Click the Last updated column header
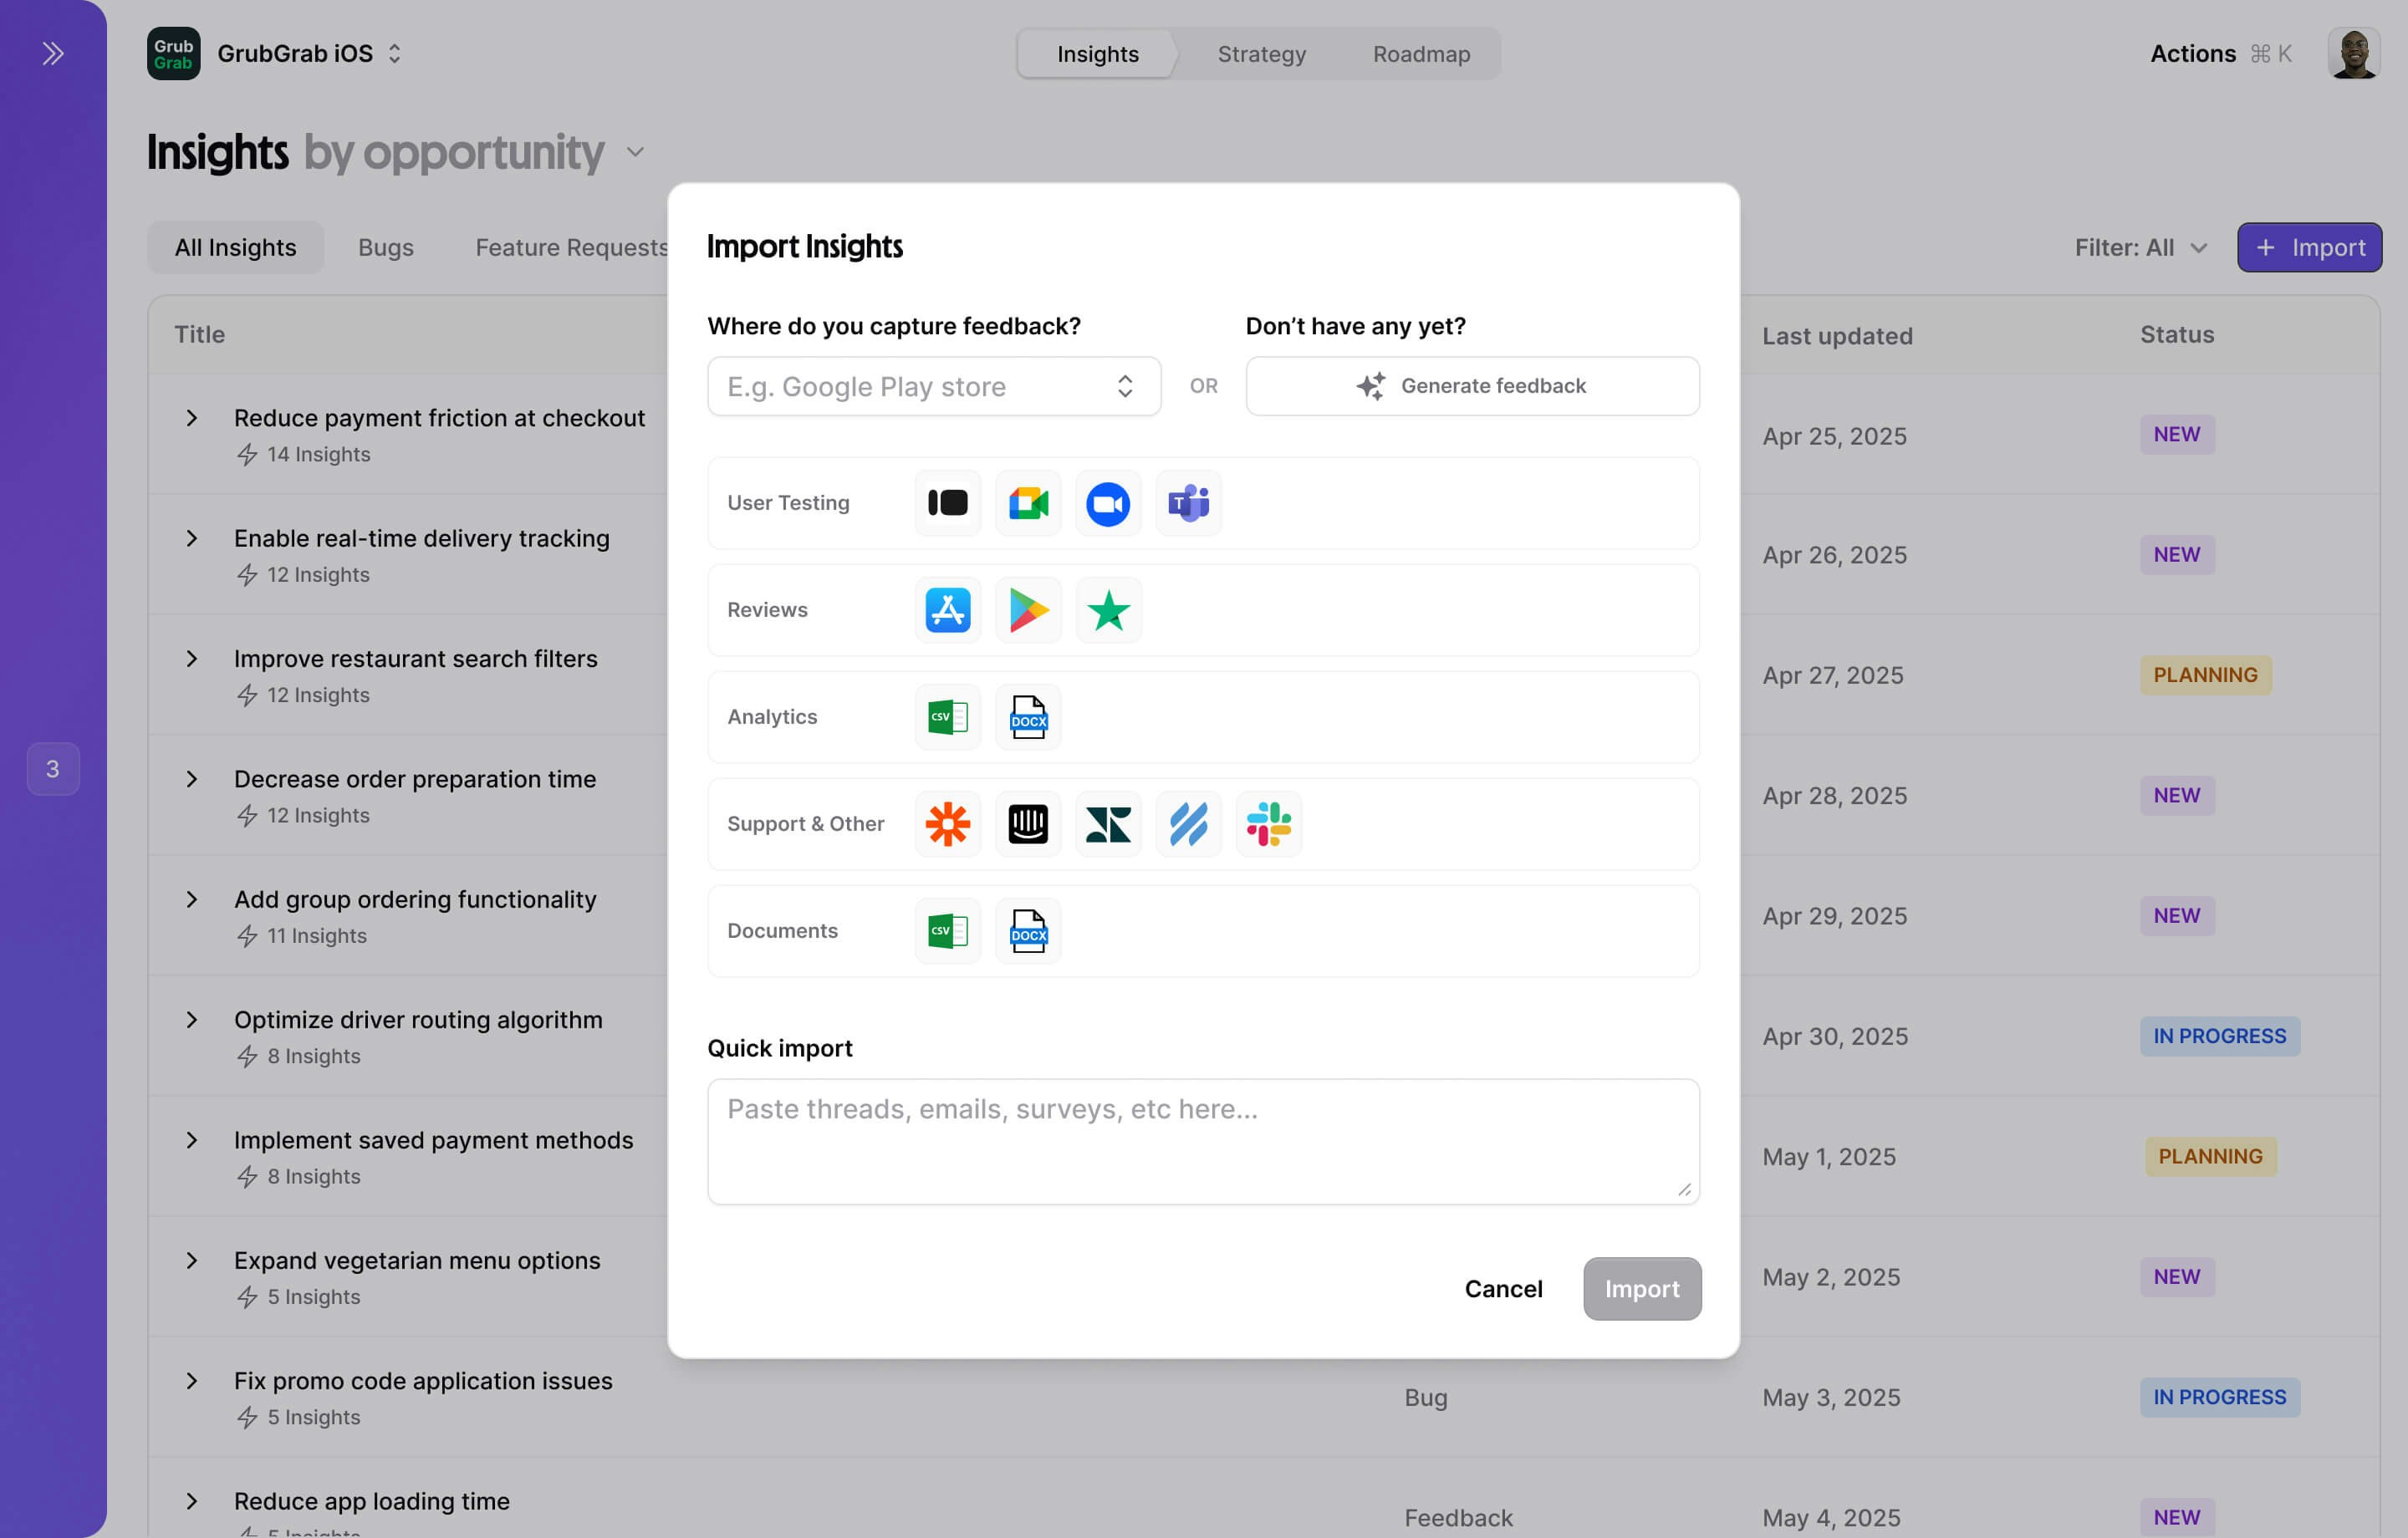2408x1538 pixels. [1837, 335]
